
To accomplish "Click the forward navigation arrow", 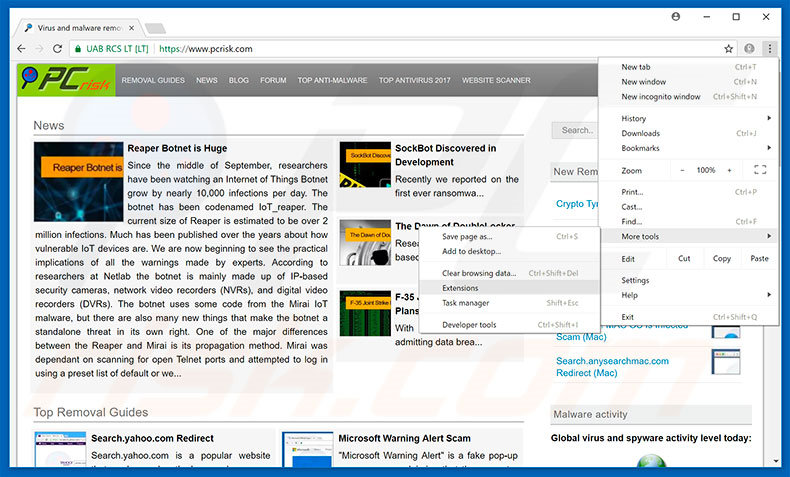I will point(39,49).
